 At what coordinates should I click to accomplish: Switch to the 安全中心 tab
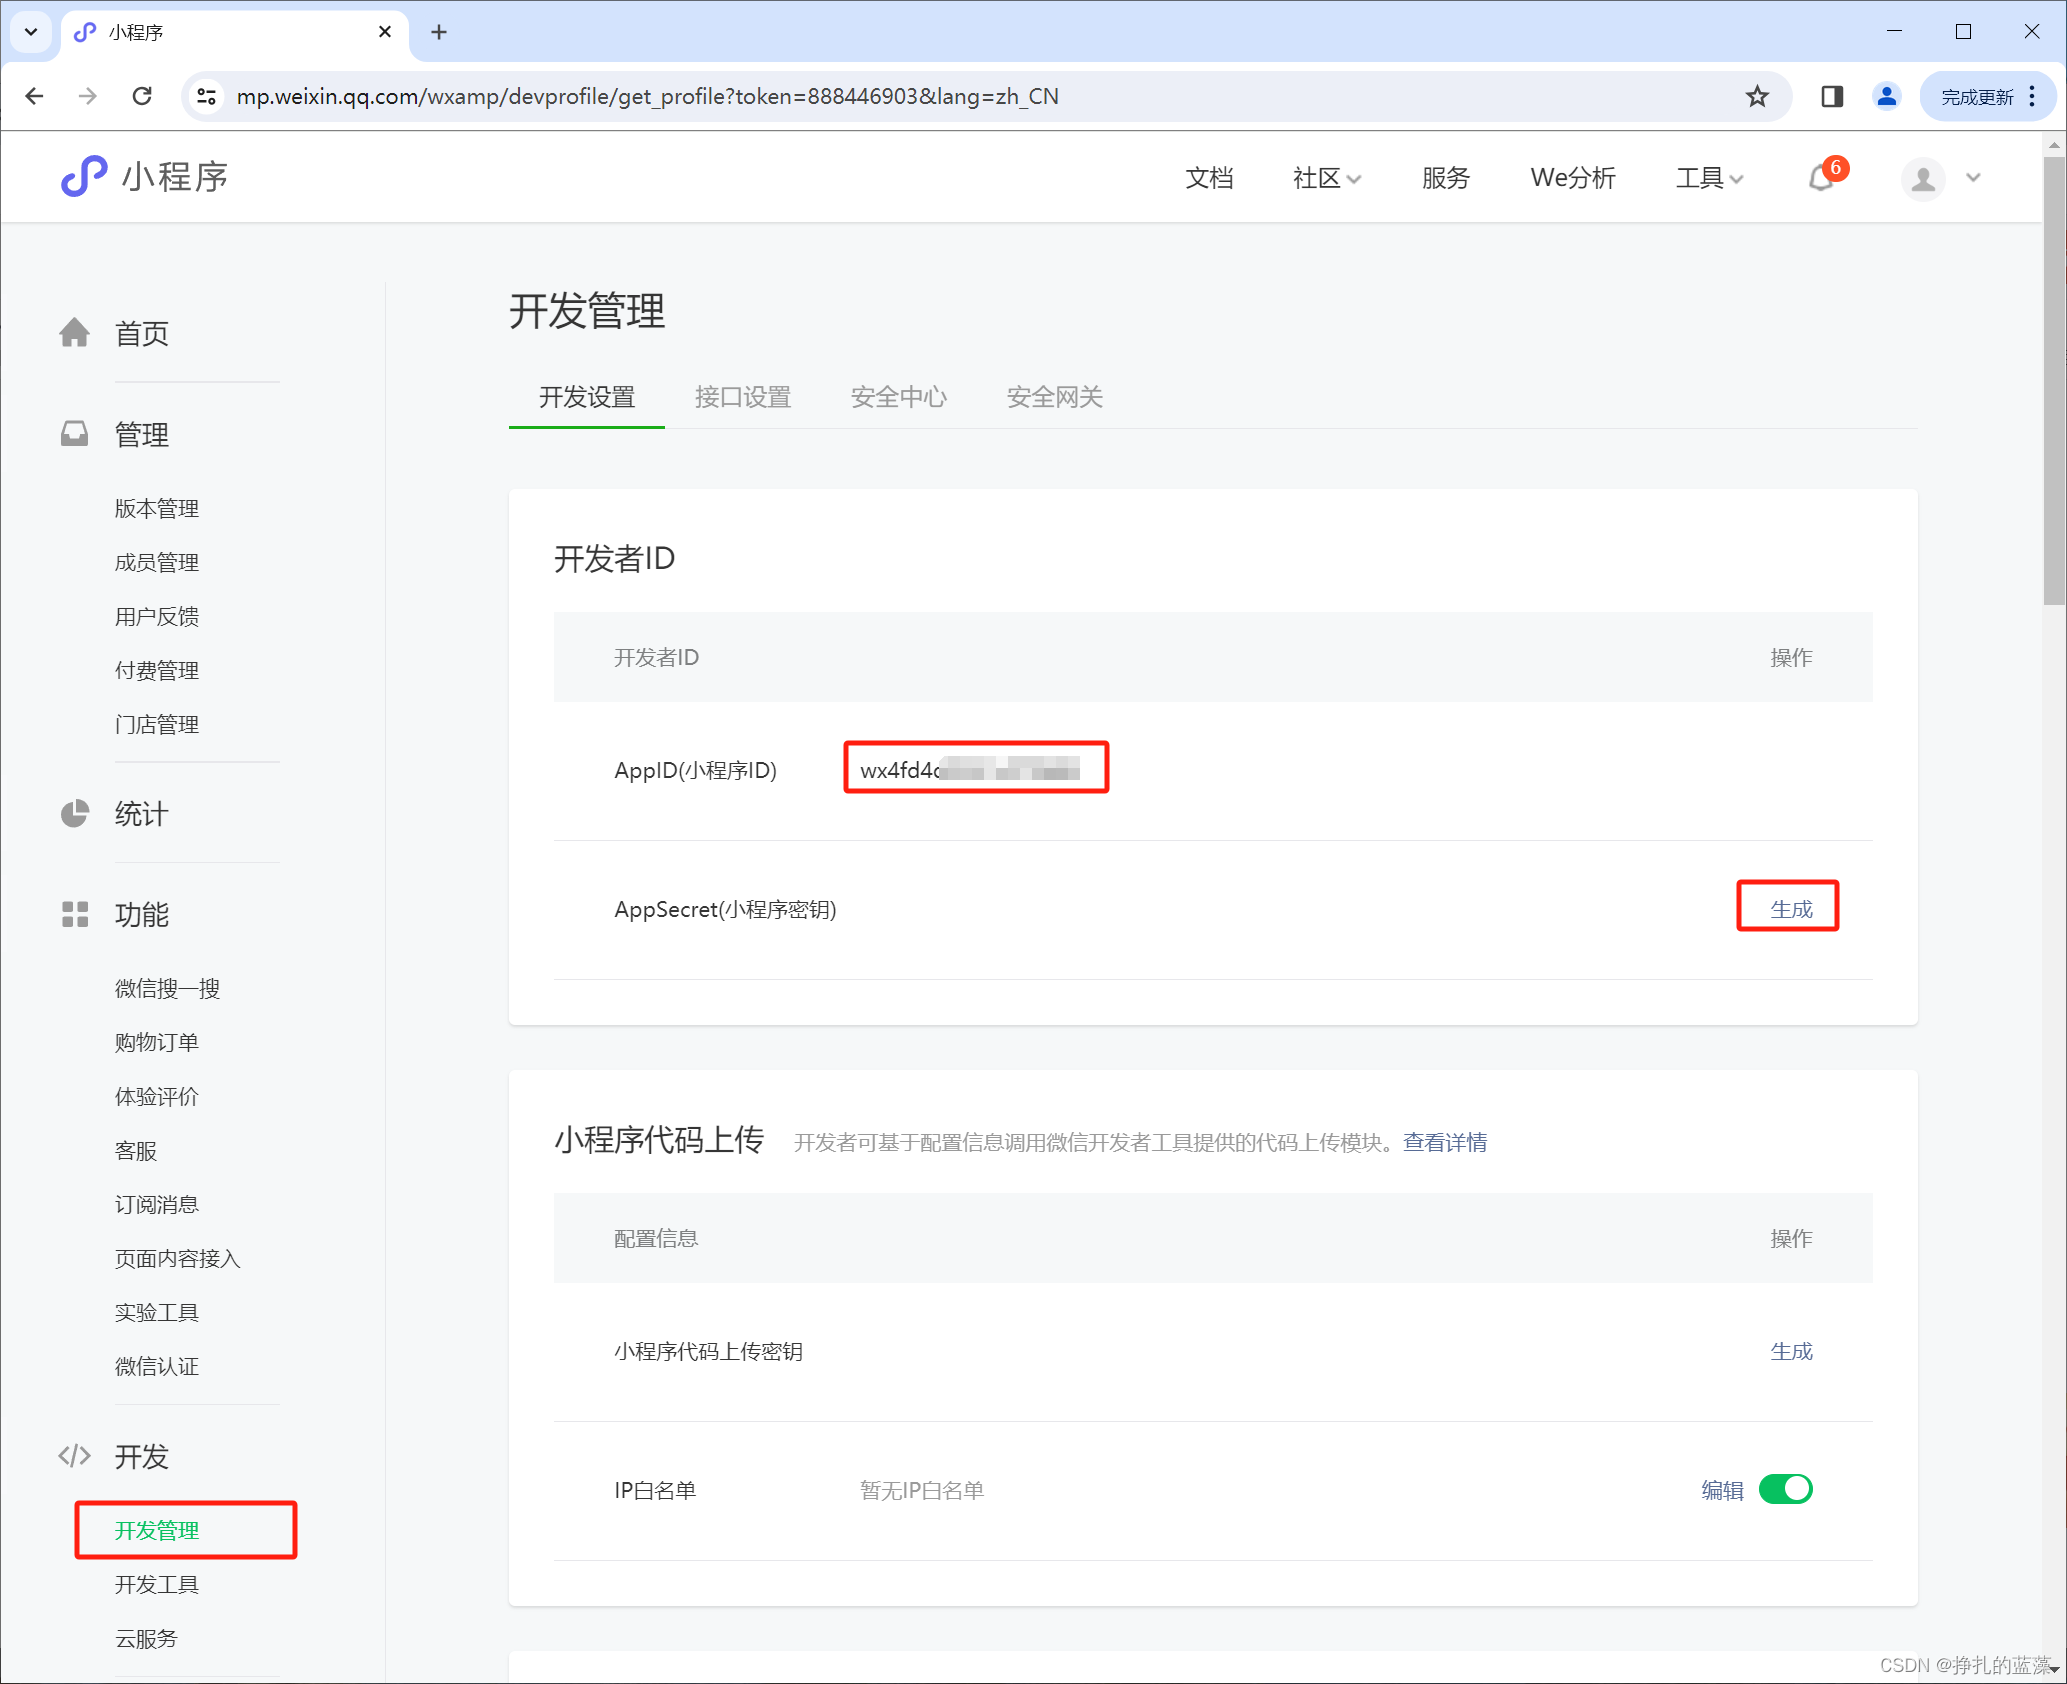click(898, 397)
